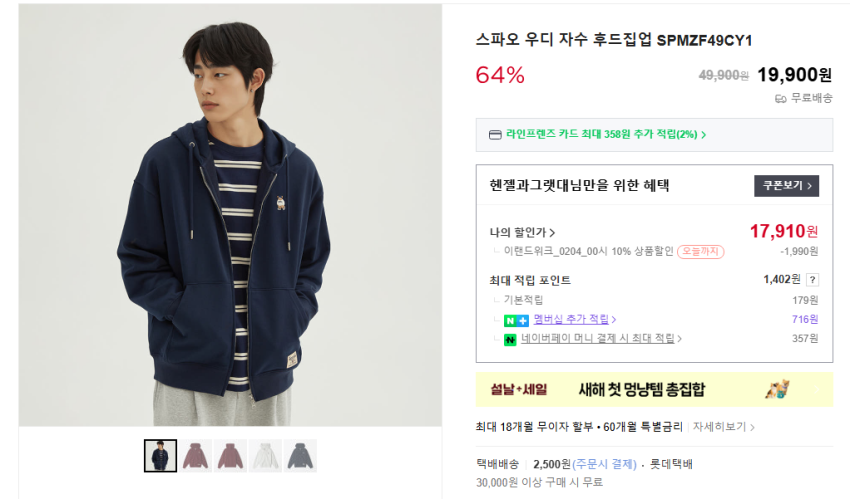850x499 pixels.
Task: Select the white hoodie thumbnail
Action: coord(266,456)
